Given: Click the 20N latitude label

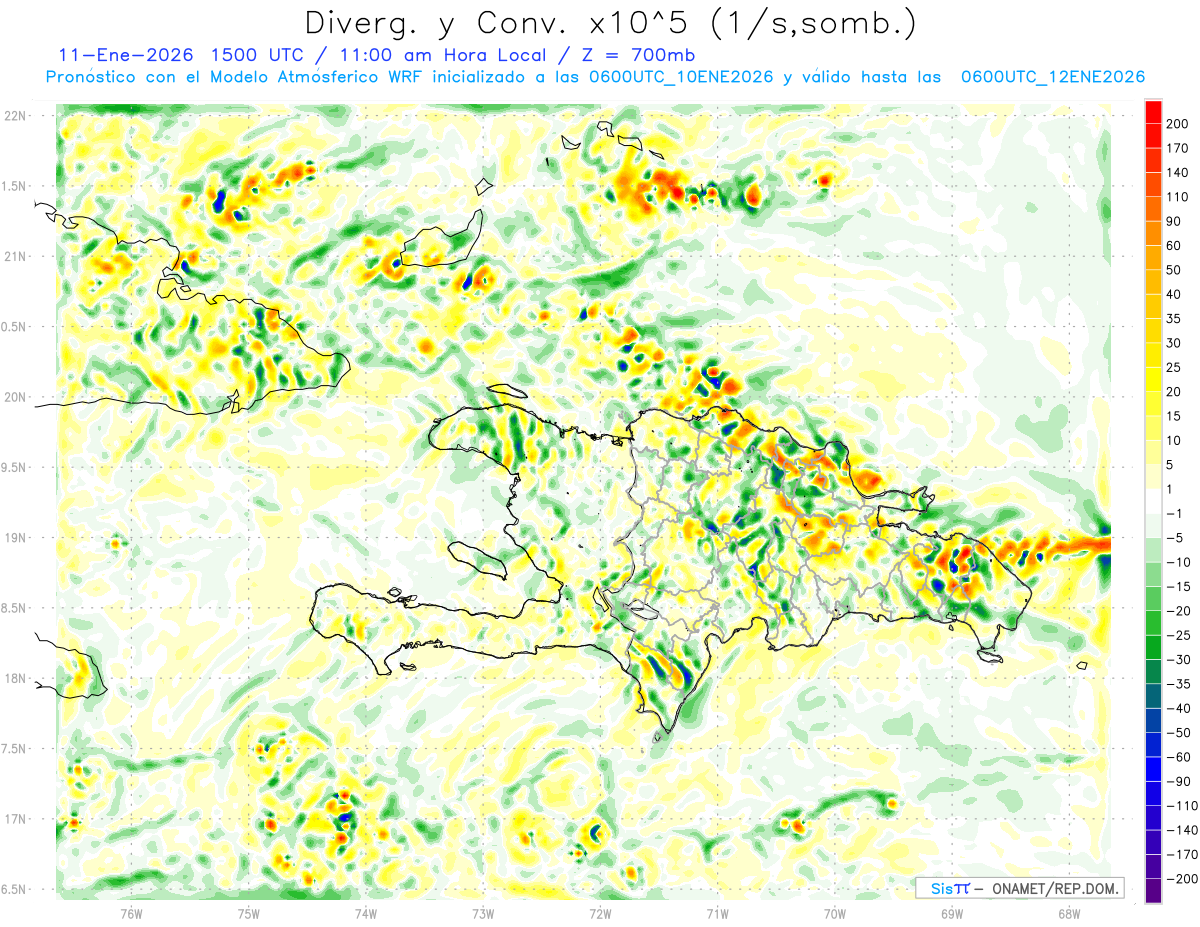Looking at the screenshot, I should 15,397.
